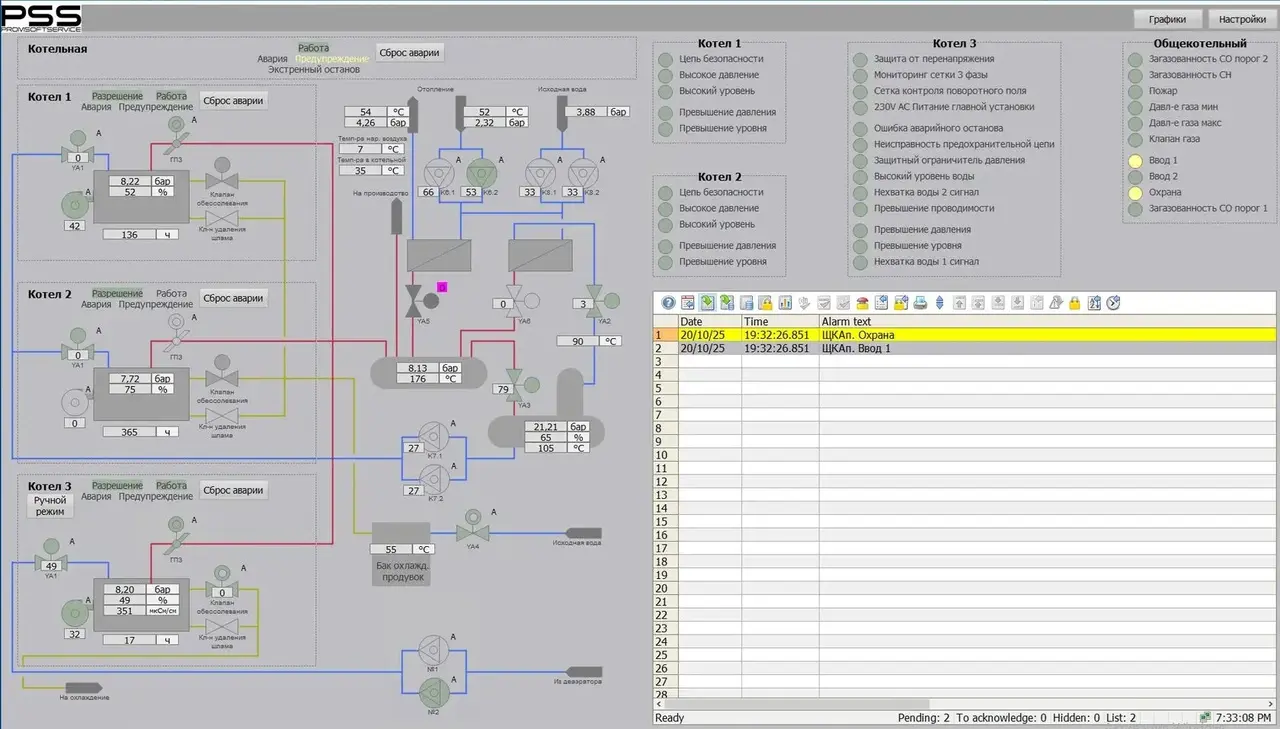Open the Sort dialog icon
The width and height of the screenshot is (1280, 729).
pyautogui.click(x=1094, y=303)
